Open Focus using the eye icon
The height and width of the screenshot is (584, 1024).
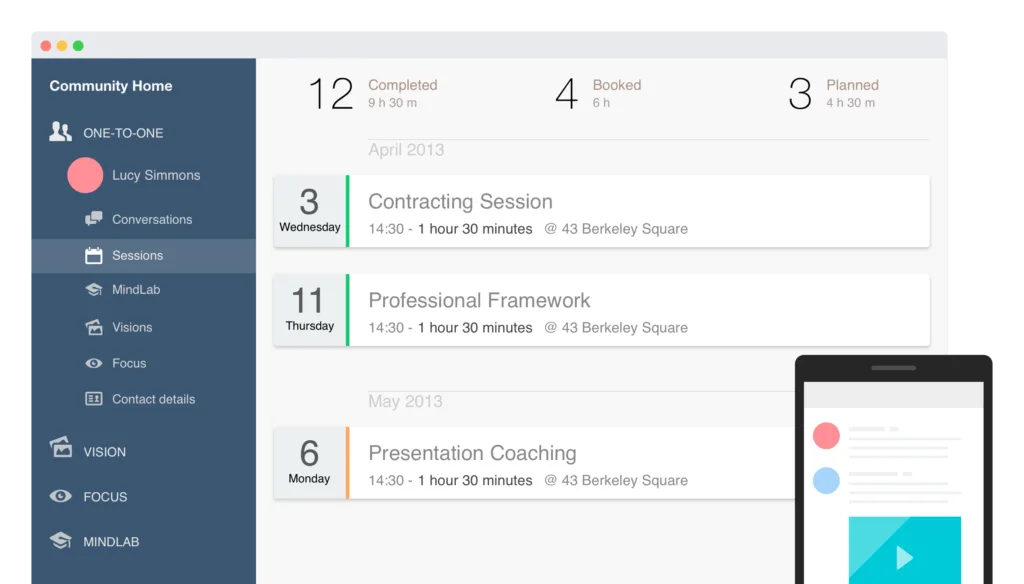click(93, 363)
